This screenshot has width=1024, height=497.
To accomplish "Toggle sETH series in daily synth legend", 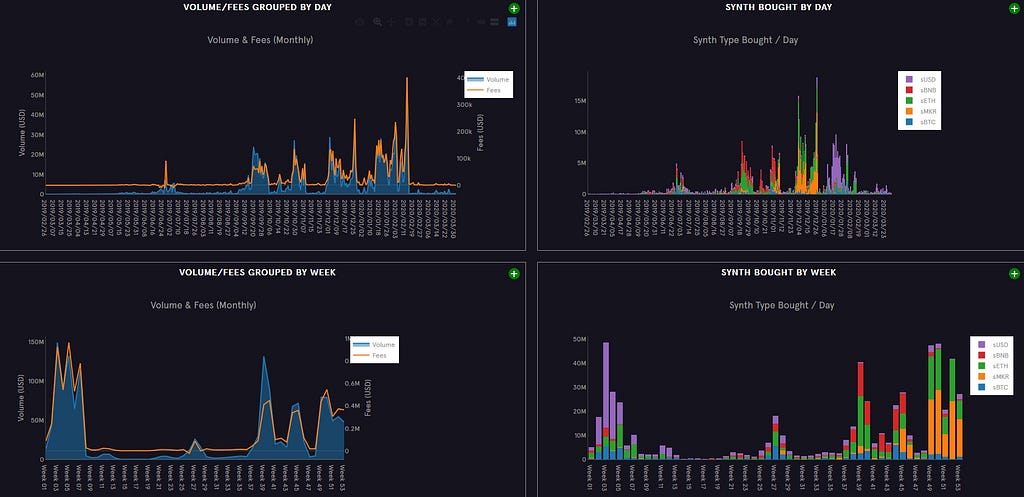I will (920, 101).
